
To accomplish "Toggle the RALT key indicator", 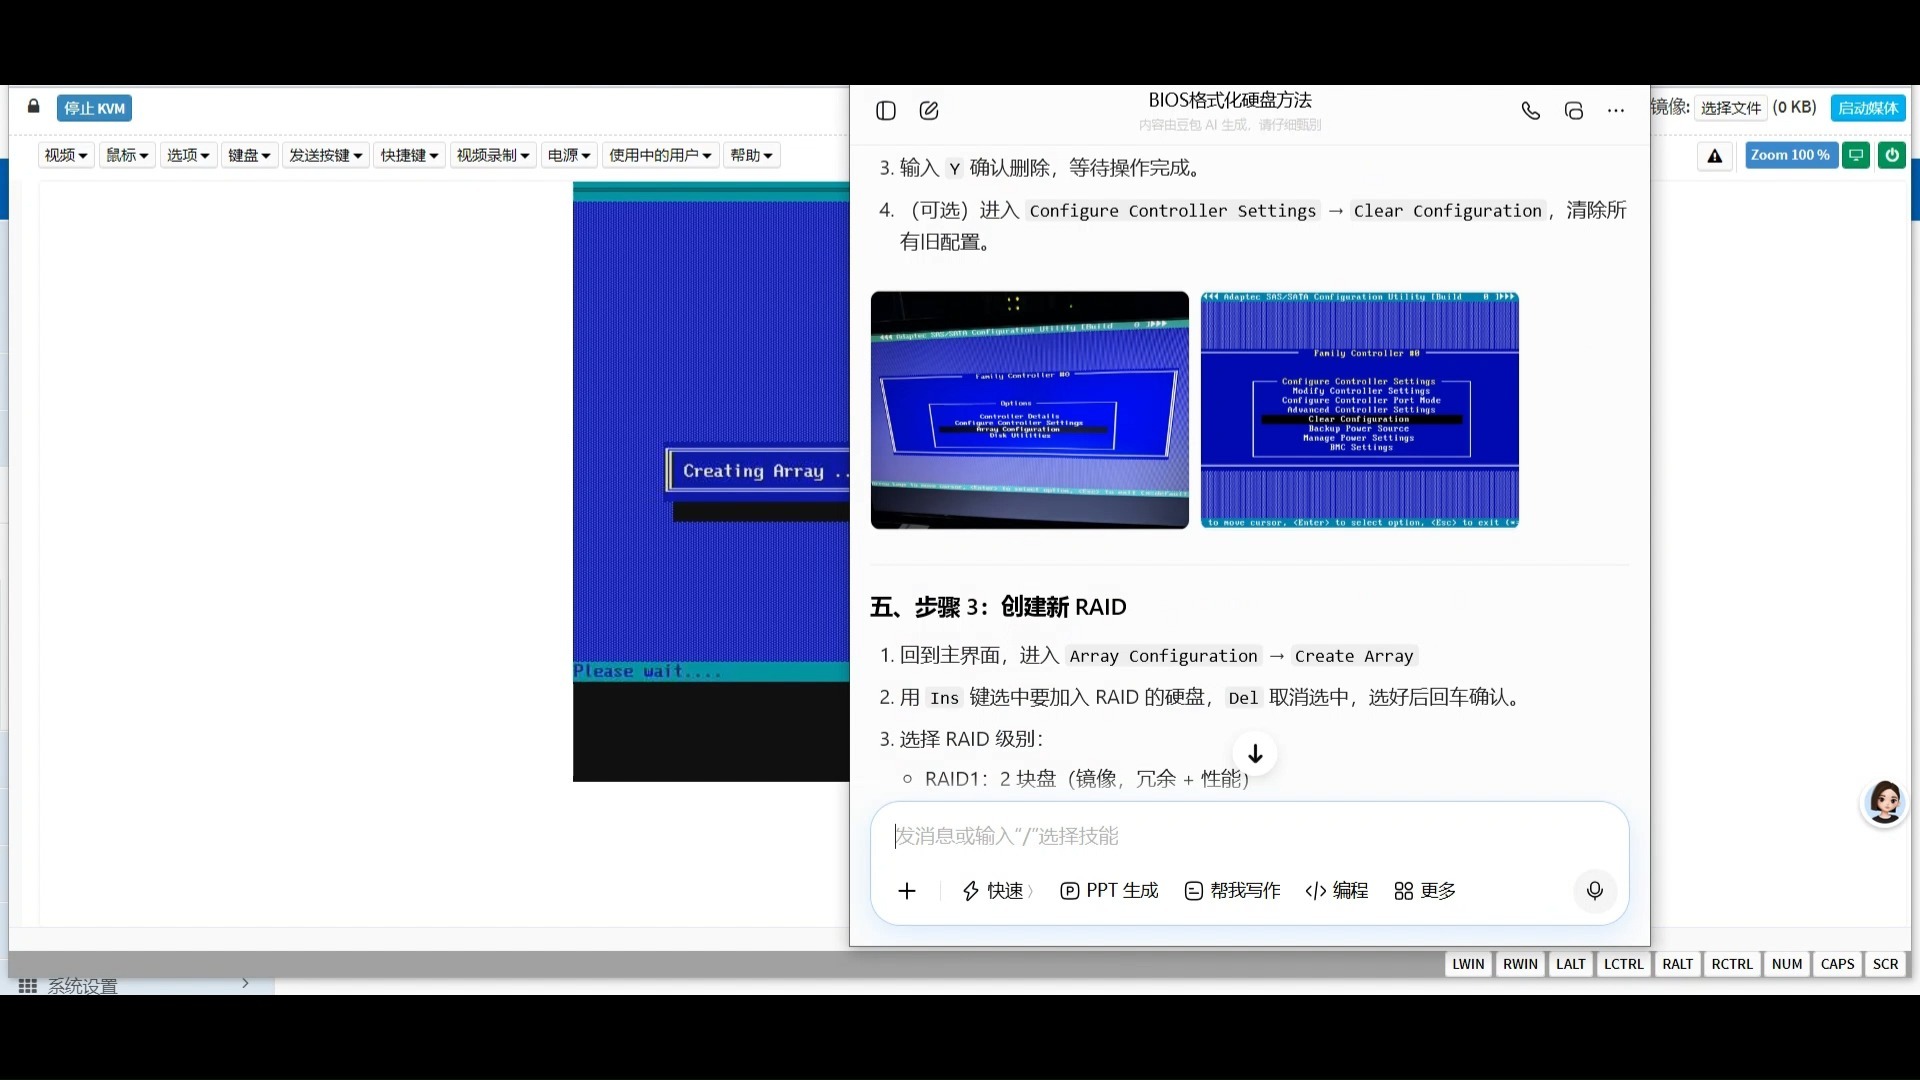I will click(x=1678, y=964).
